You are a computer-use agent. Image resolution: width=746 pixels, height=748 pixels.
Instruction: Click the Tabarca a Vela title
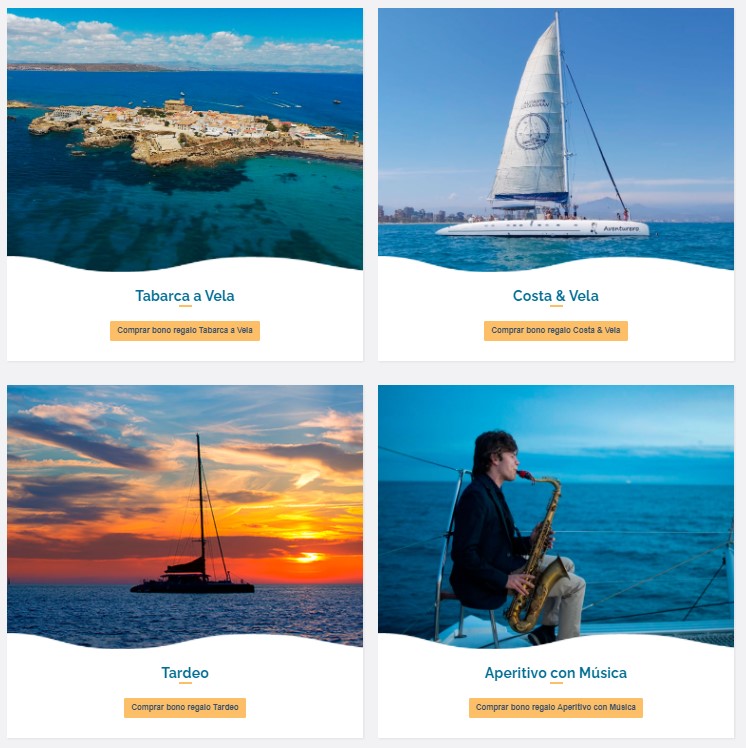point(185,296)
